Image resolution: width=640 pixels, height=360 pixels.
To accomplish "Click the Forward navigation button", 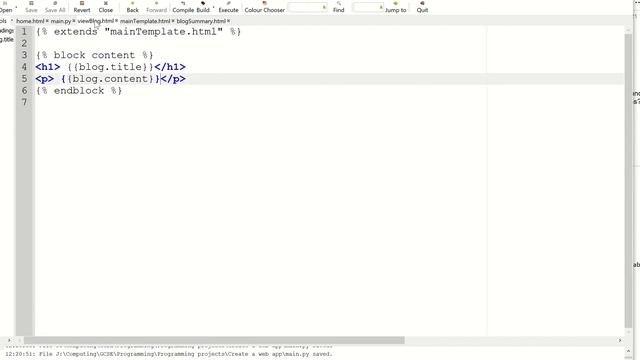I will [x=156, y=7].
